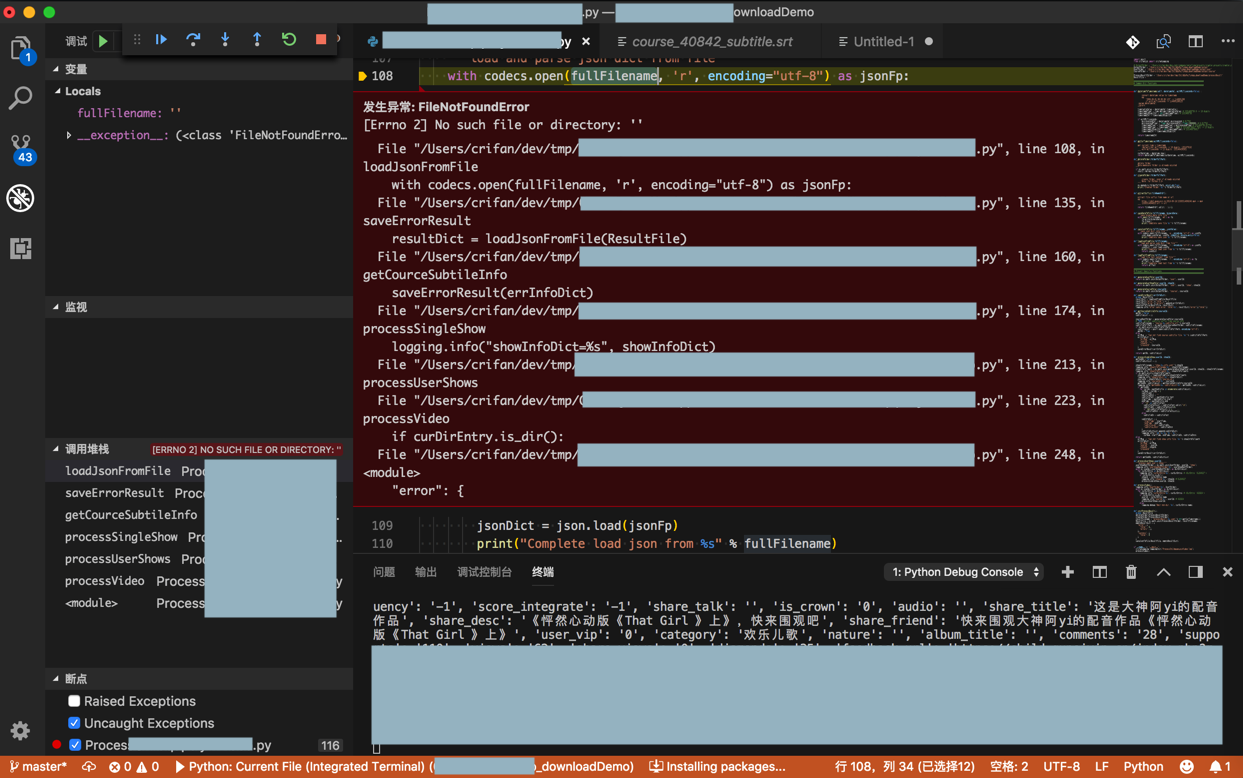The image size is (1243, 778).
Task: Open the 调试控制台 debug console tab
Action: coord(484,572)
